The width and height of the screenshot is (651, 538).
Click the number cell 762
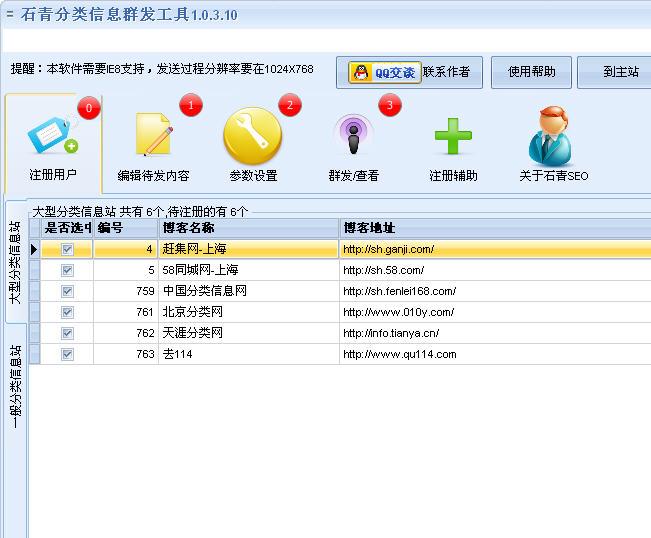(x=126, y=333)
